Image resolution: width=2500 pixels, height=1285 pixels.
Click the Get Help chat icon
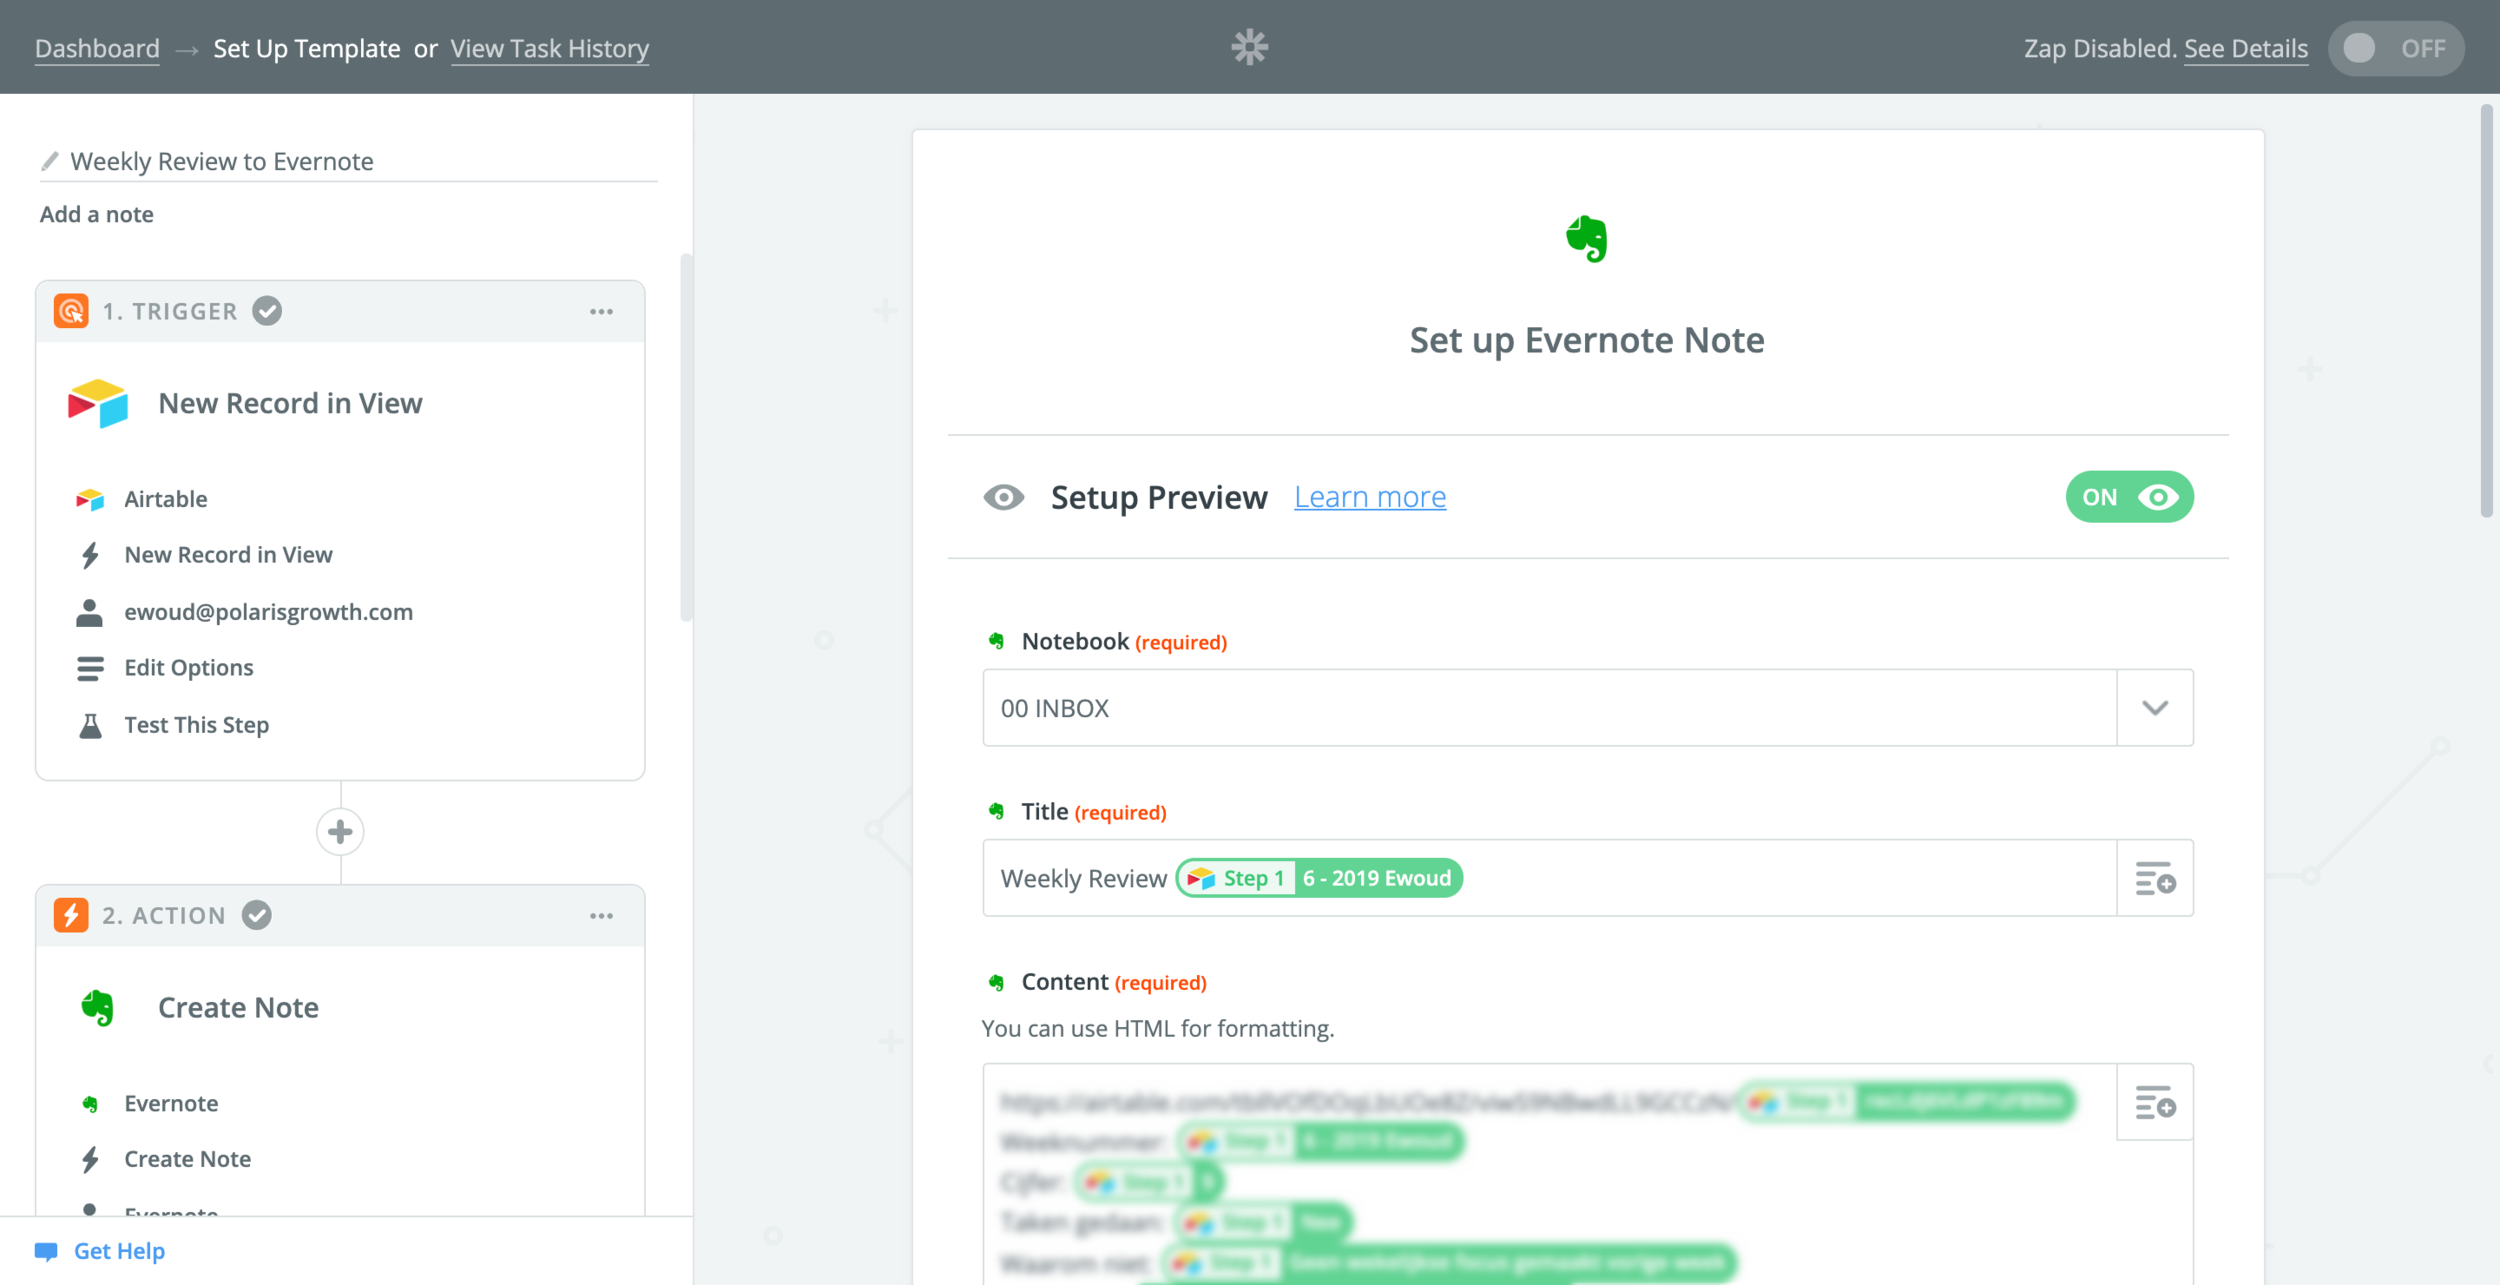[x=46, y=1251]
